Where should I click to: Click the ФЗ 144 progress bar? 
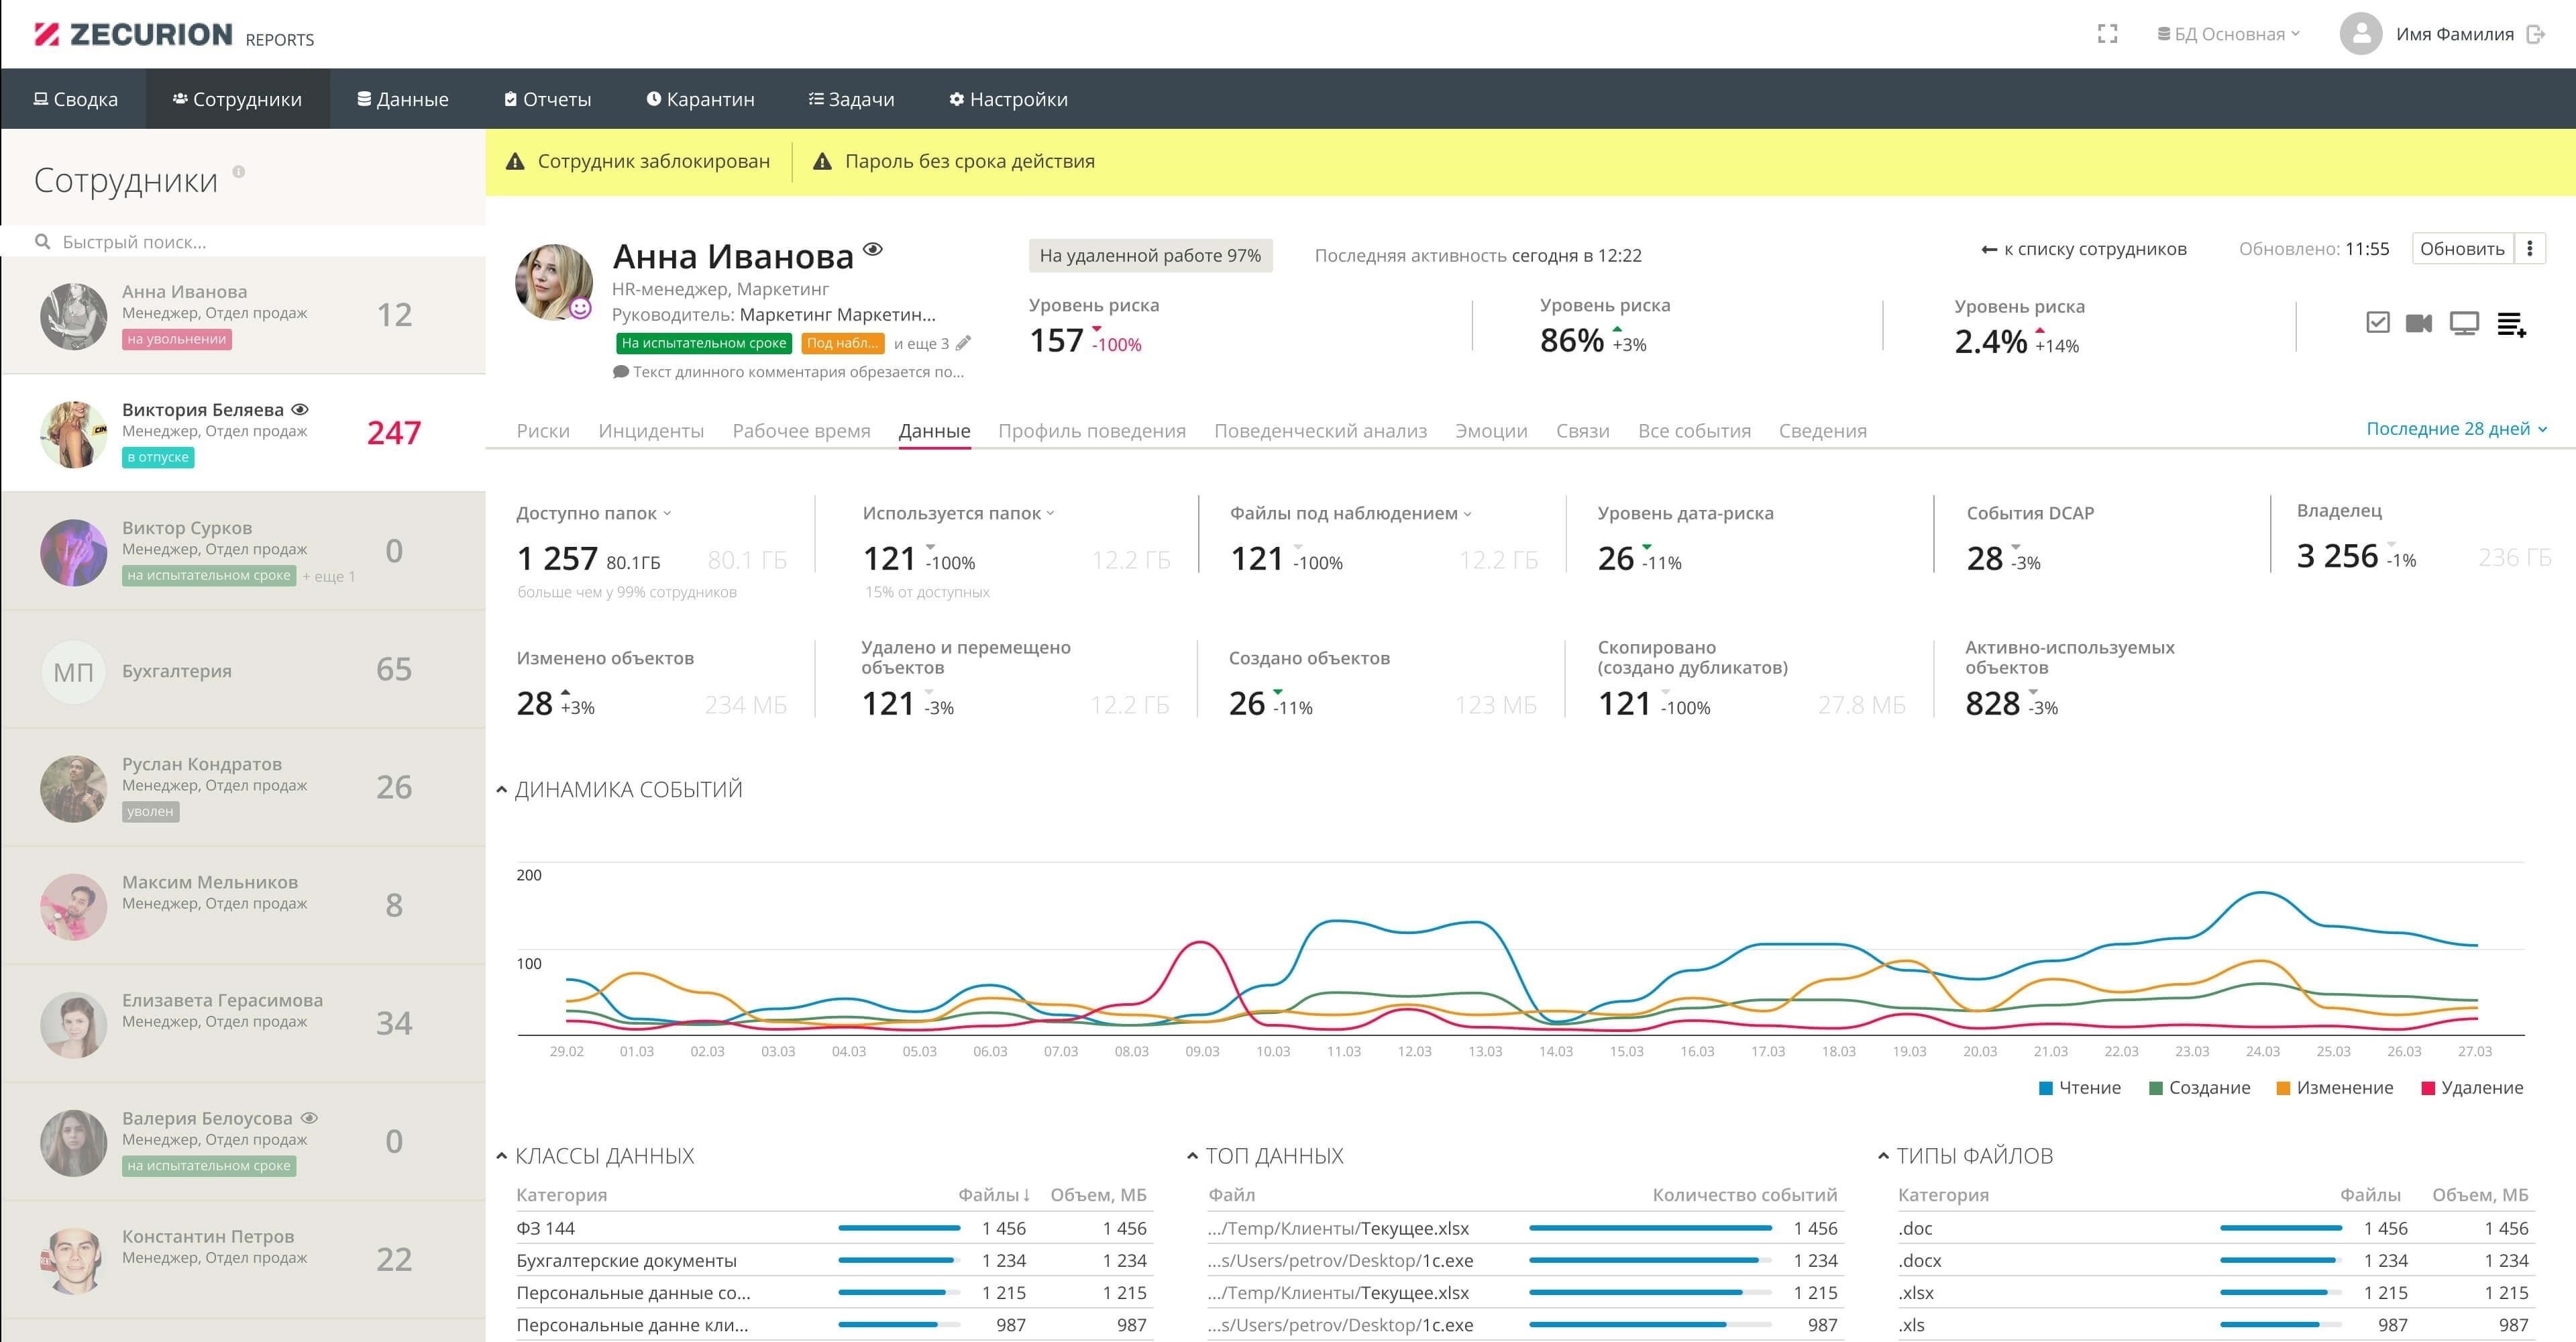pyautogui.click(x=899, y=1228)
